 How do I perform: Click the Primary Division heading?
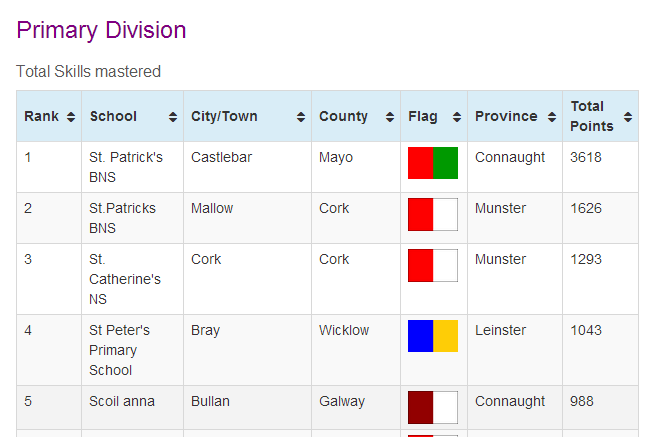point(101,30)
